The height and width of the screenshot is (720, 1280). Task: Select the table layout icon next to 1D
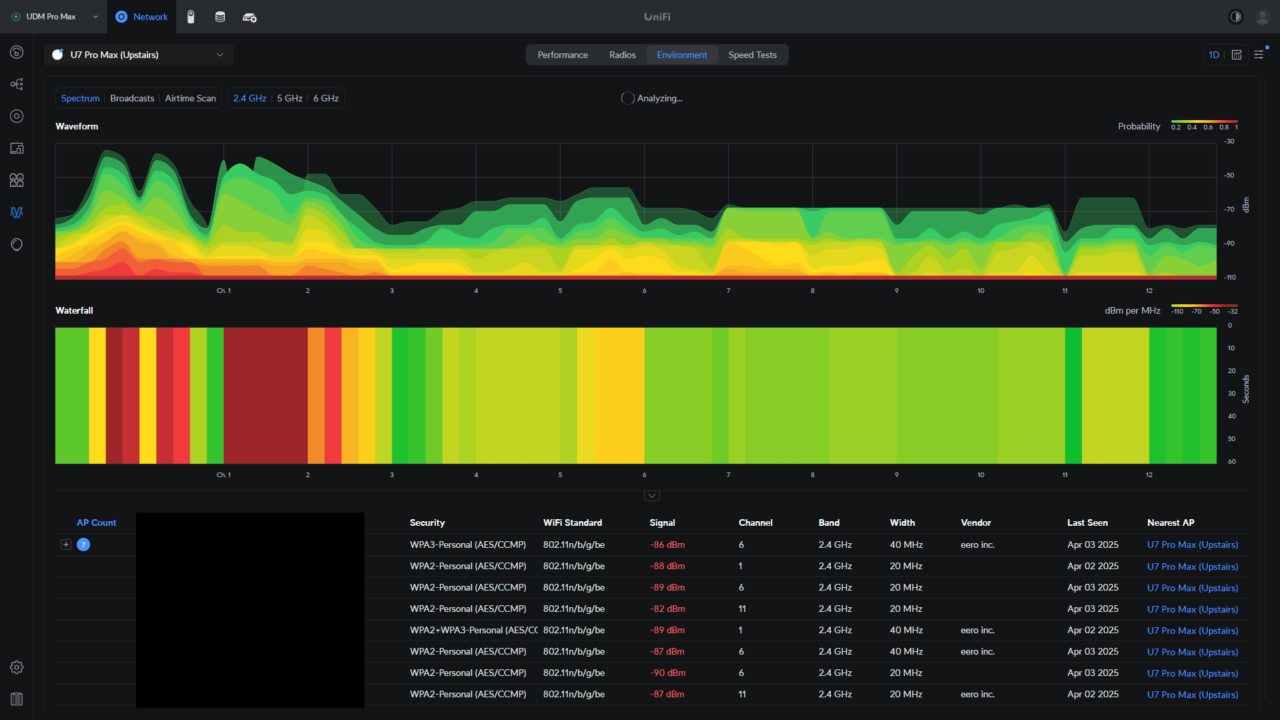1235,55
